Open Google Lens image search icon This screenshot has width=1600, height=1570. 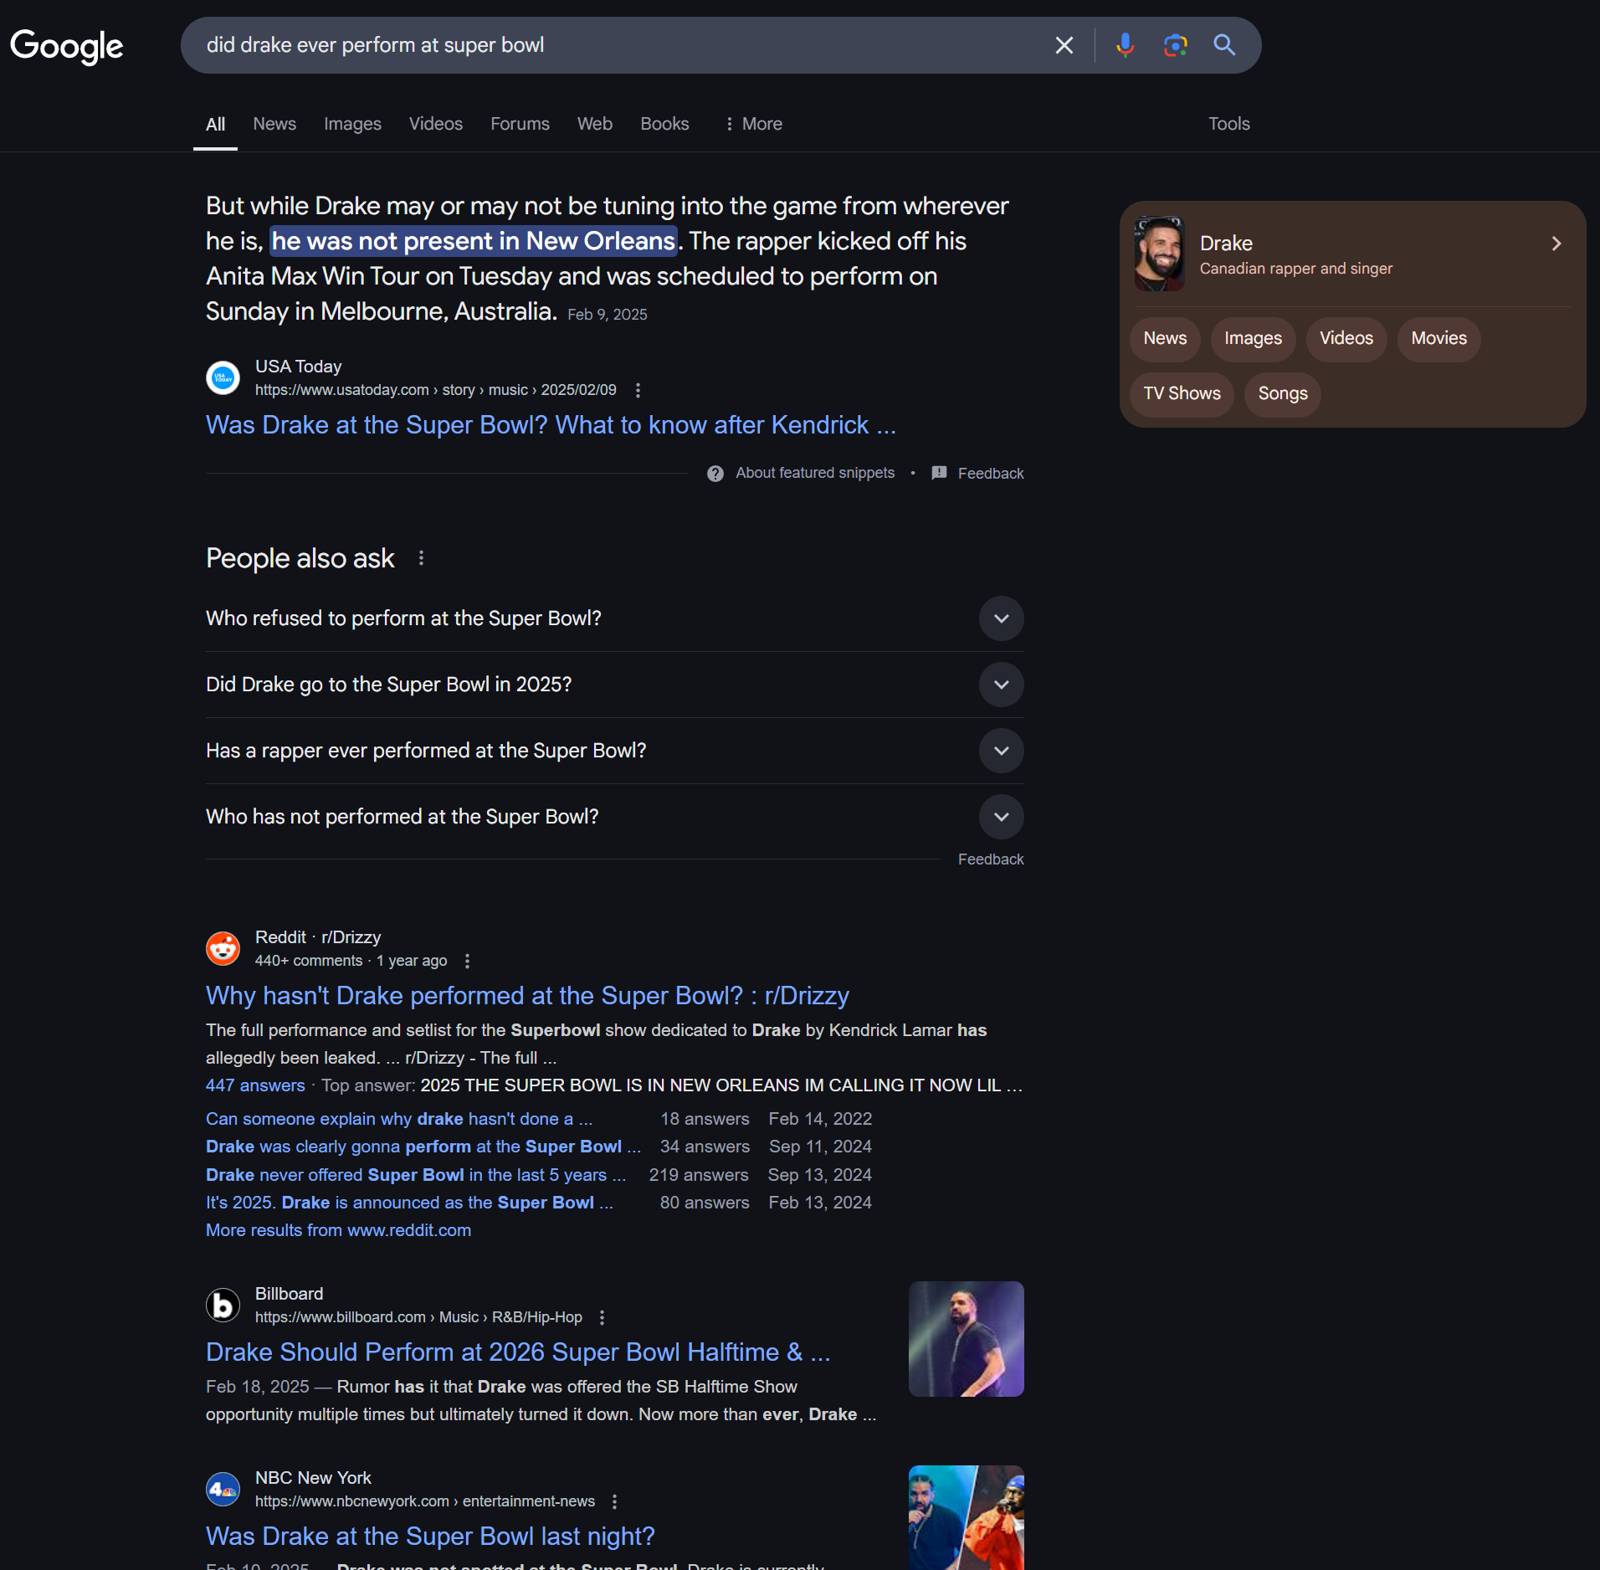tap(1175, 45)
